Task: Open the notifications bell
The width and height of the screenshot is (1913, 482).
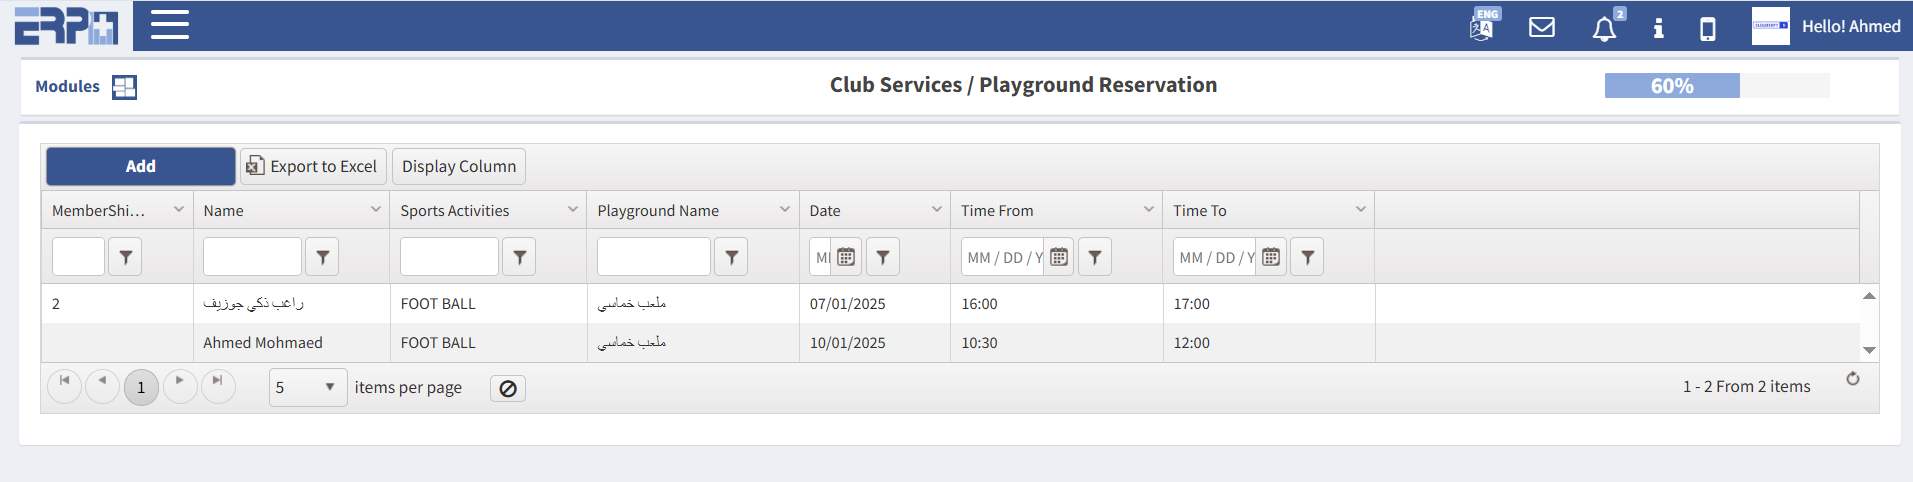Action: click(1604, 28)
